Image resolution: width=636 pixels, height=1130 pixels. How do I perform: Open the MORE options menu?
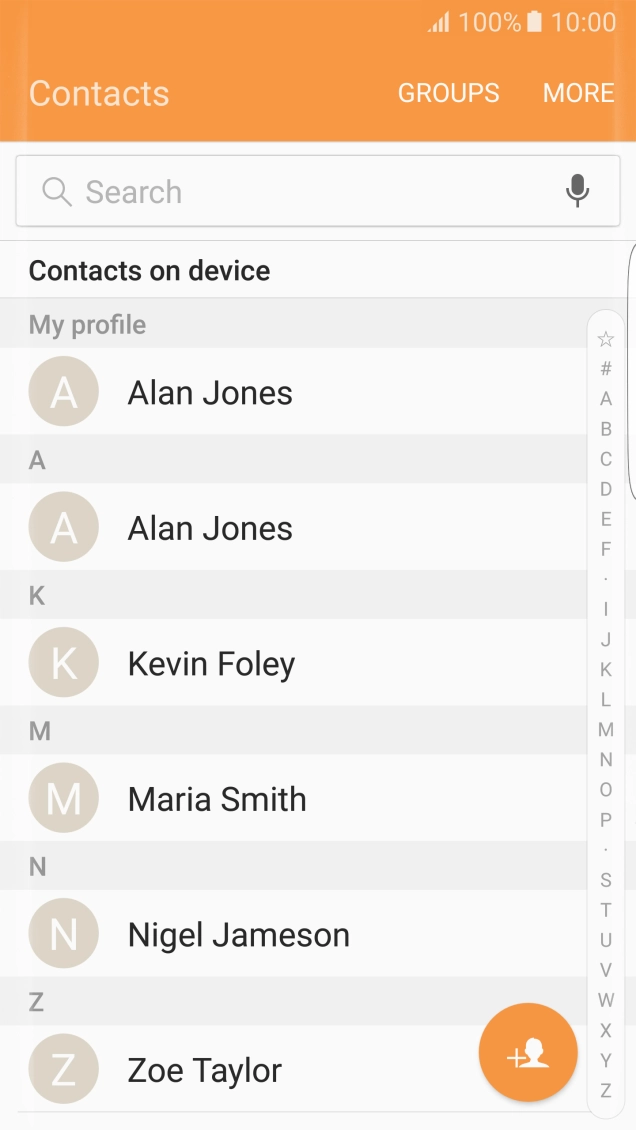(x=579, y=93)
